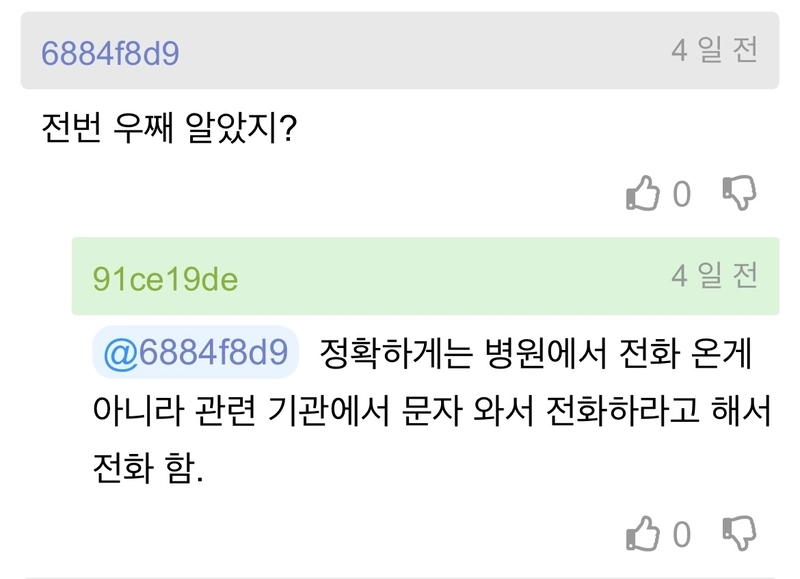
Task: Select the word "병원에서" in the reply
Action: click(545, 353)
